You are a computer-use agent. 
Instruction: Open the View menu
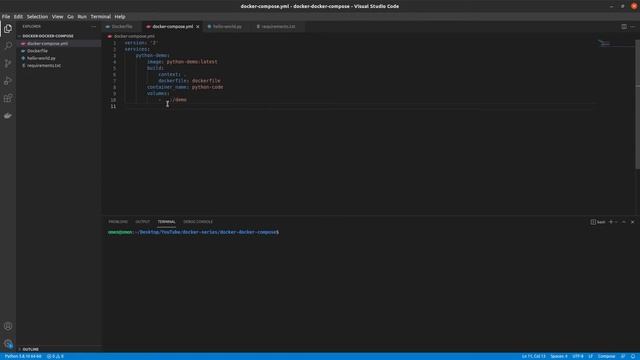click(58, 17)
